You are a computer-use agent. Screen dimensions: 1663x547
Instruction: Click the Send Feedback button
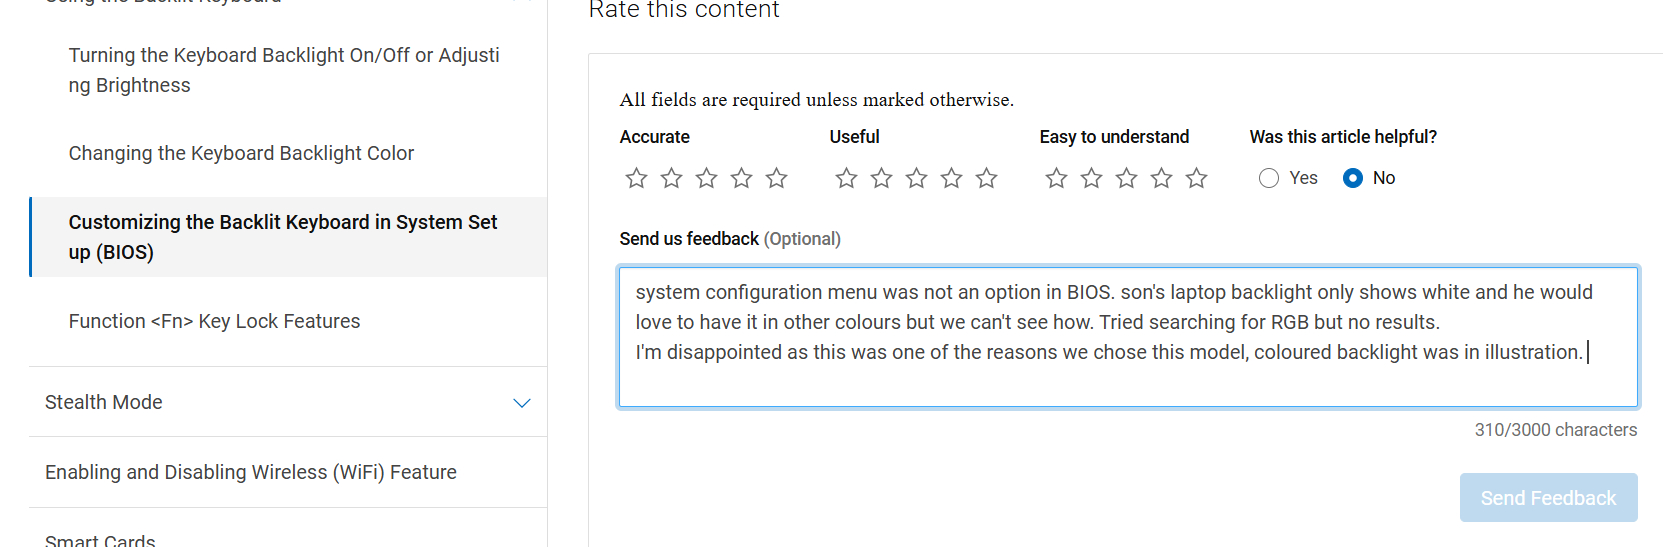(x=1548, y=498)
